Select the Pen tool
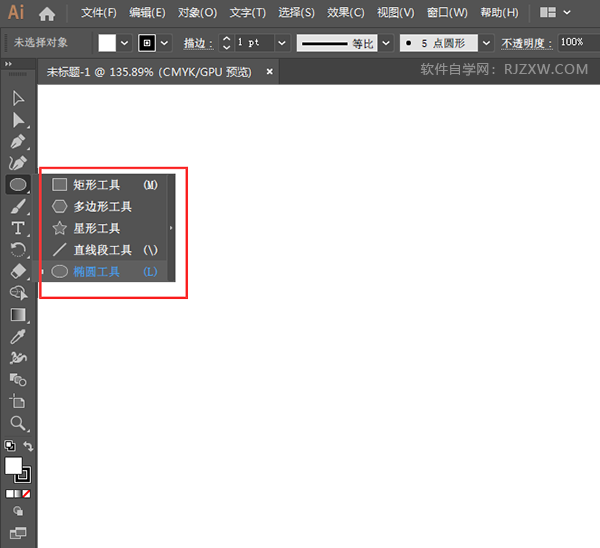 point(18,141)
